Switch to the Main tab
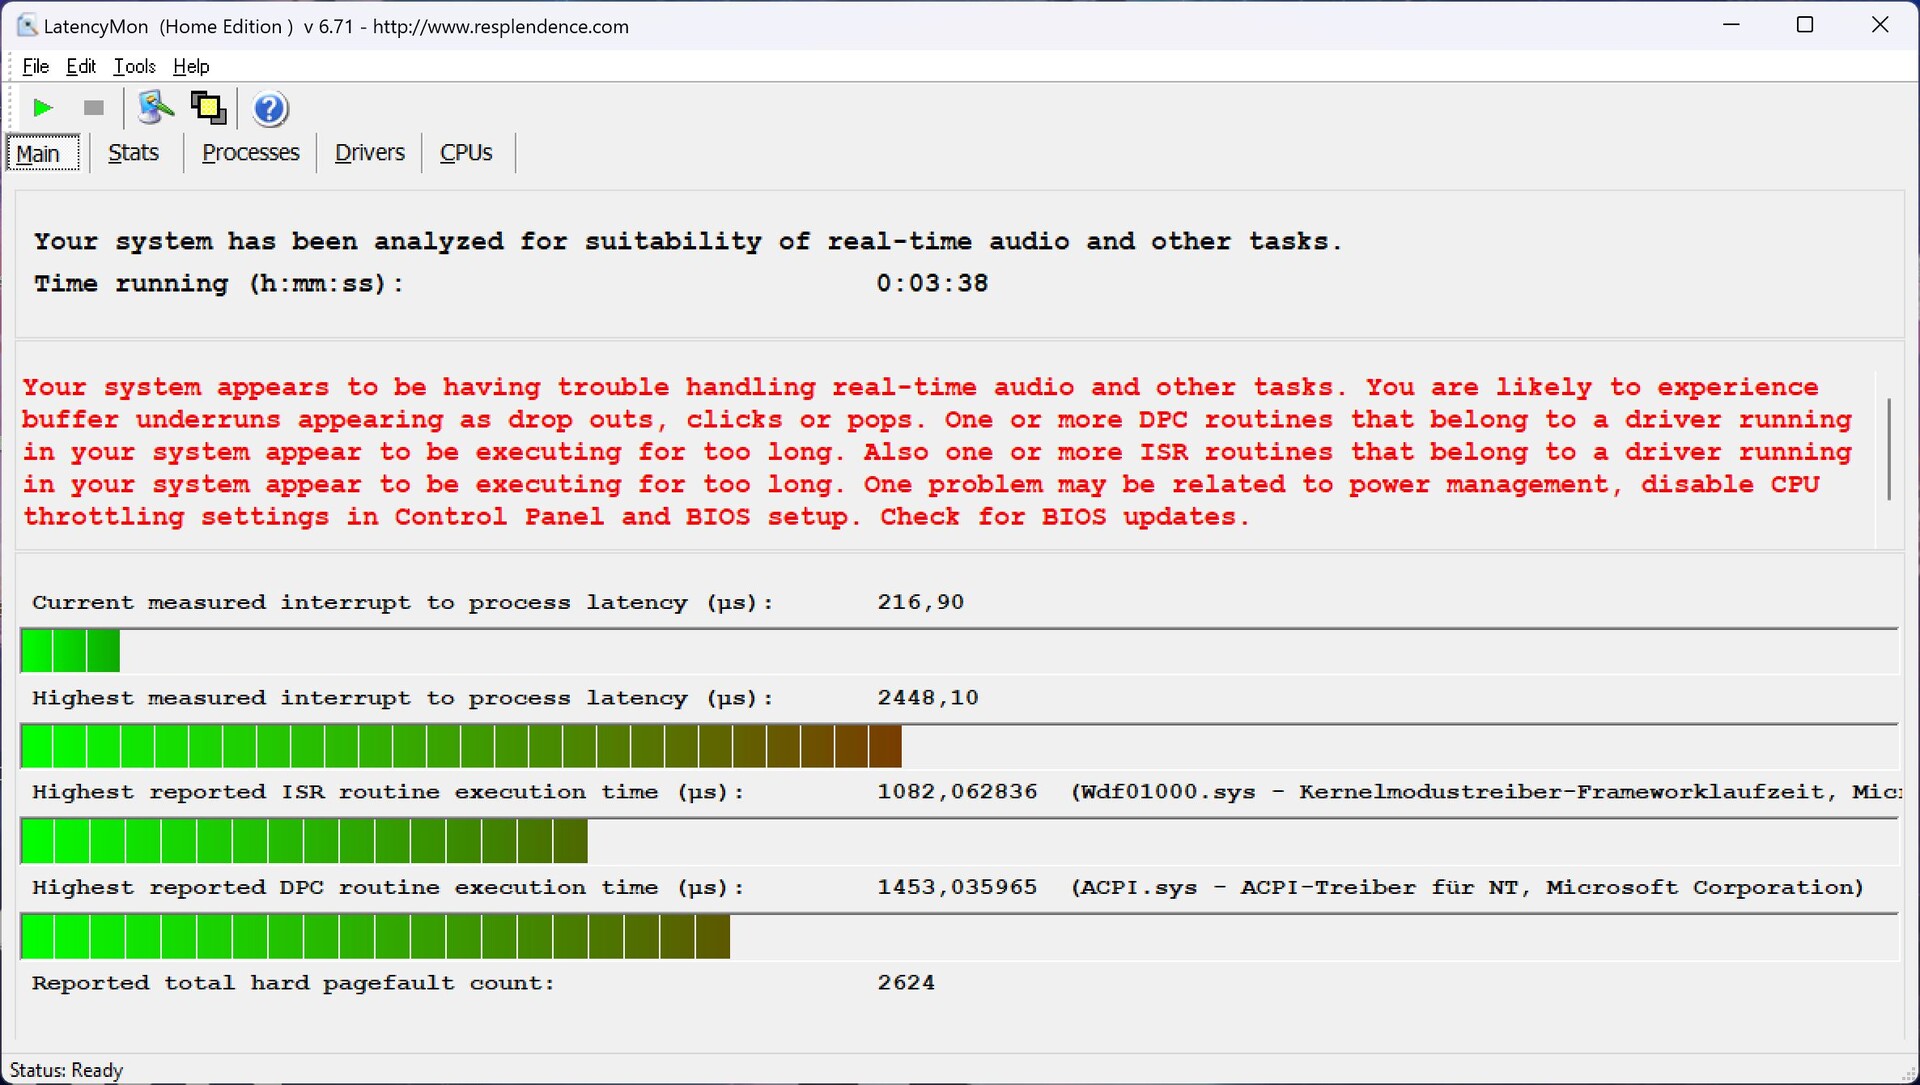The height and width of the screenshot is (1085, 1920). [42, 153]
